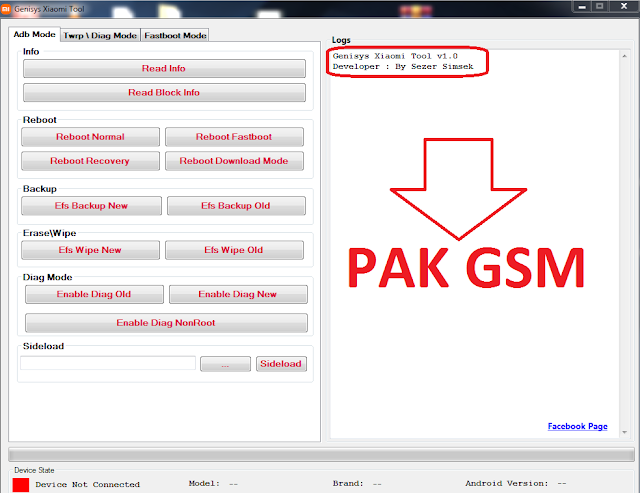
Task: Focus the Sideload file path field
Action: [108, 363]
